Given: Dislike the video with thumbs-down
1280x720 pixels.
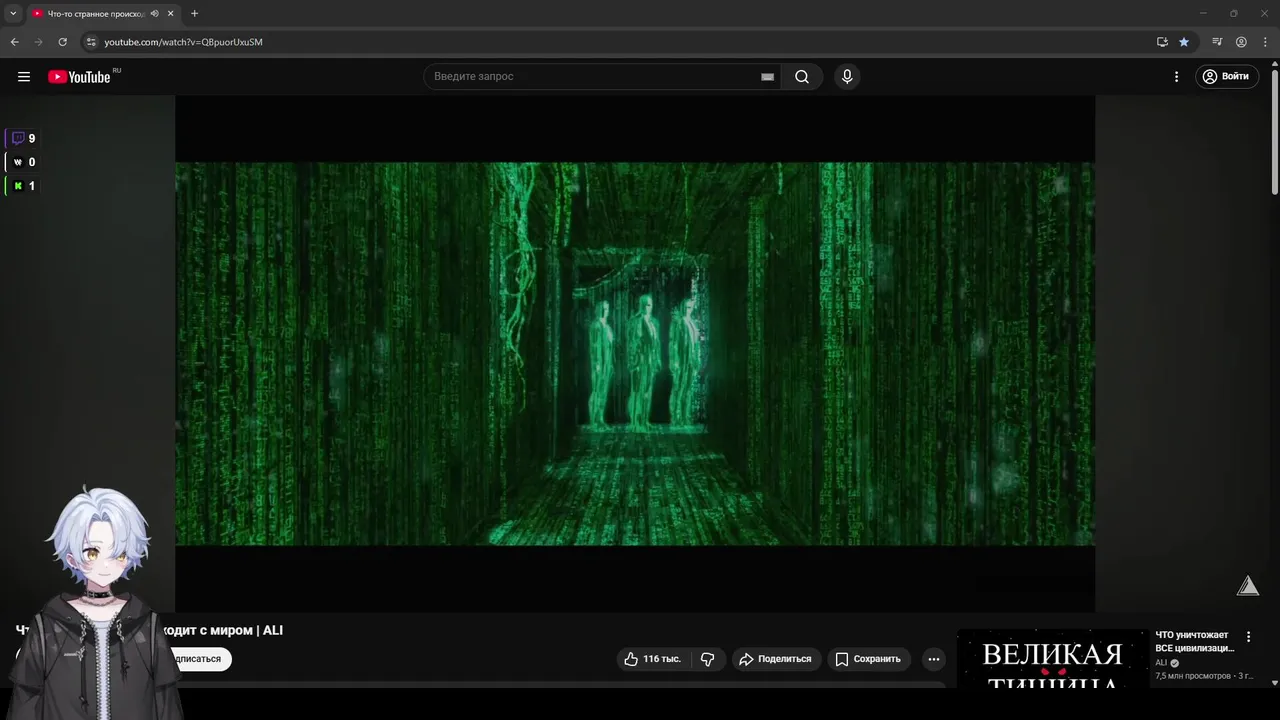Looking at the screenshot, I should (x=708, y=659).
